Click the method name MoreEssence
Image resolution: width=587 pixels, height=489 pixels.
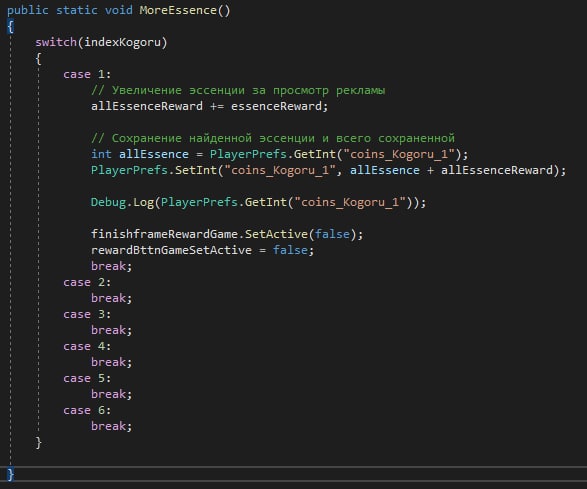click(178, 10)
